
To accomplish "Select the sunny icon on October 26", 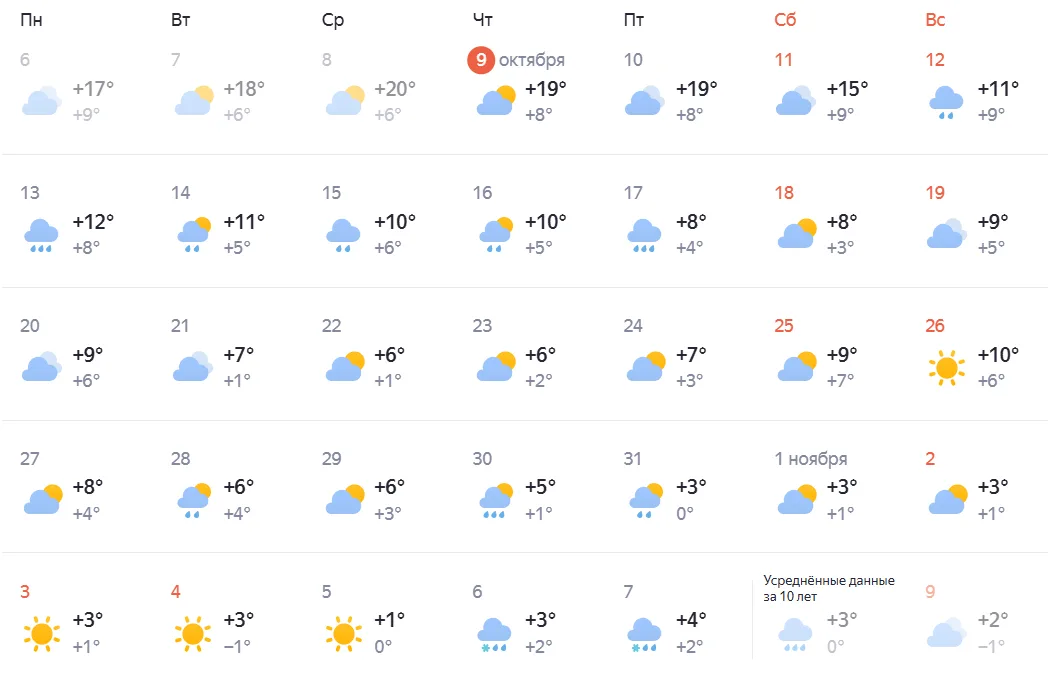I will 946,368.
